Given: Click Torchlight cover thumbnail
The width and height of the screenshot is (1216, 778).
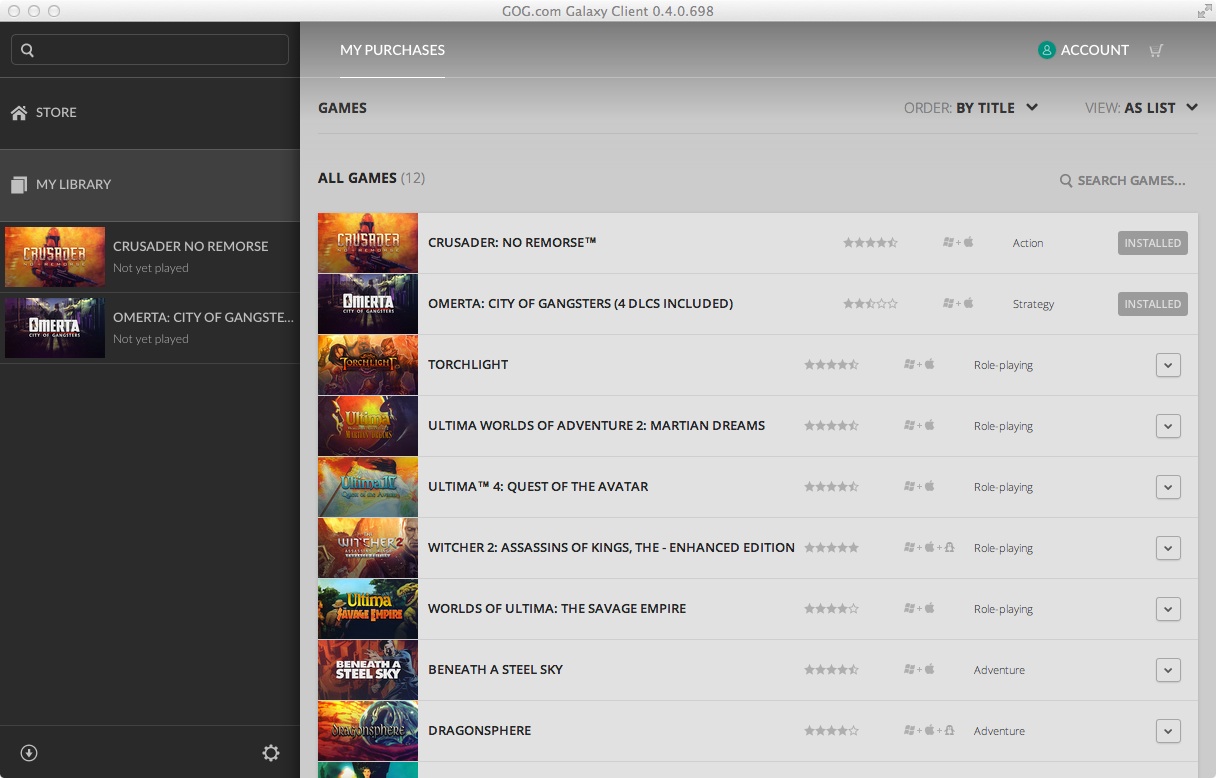Looking at the screenshot, I should (x=368, y=365).
